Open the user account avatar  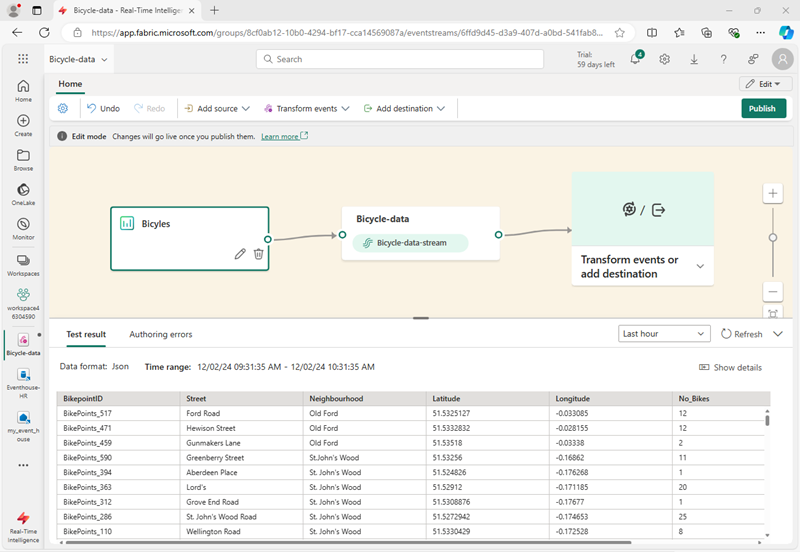[782, 59]
